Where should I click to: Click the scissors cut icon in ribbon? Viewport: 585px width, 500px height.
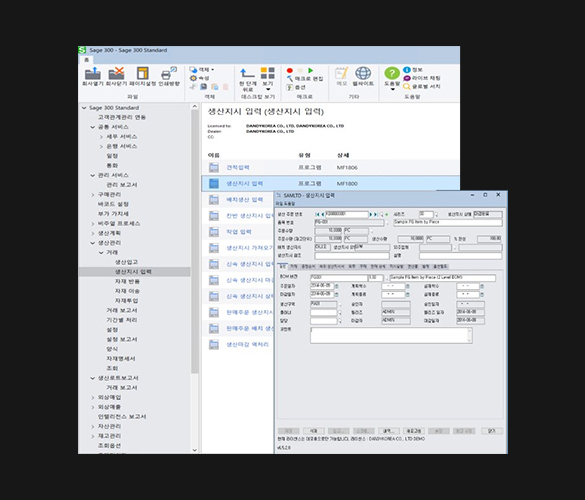[x=193, y=87]
